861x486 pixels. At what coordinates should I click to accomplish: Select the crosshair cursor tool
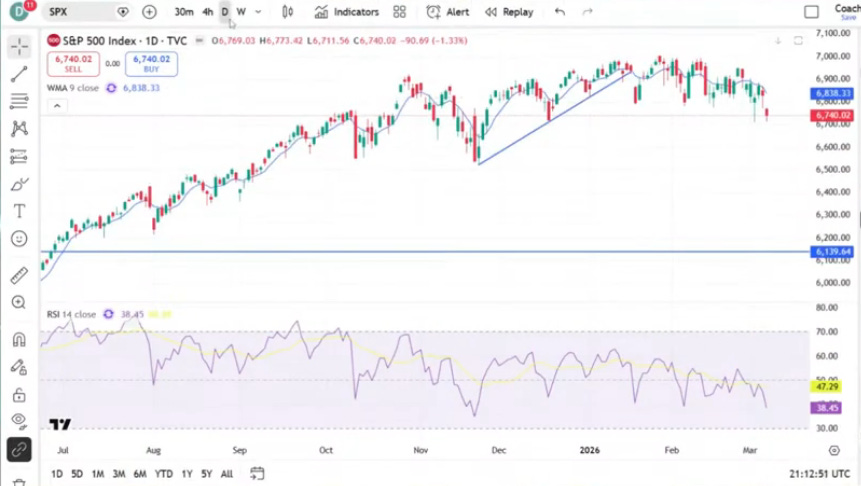point(19,47)
